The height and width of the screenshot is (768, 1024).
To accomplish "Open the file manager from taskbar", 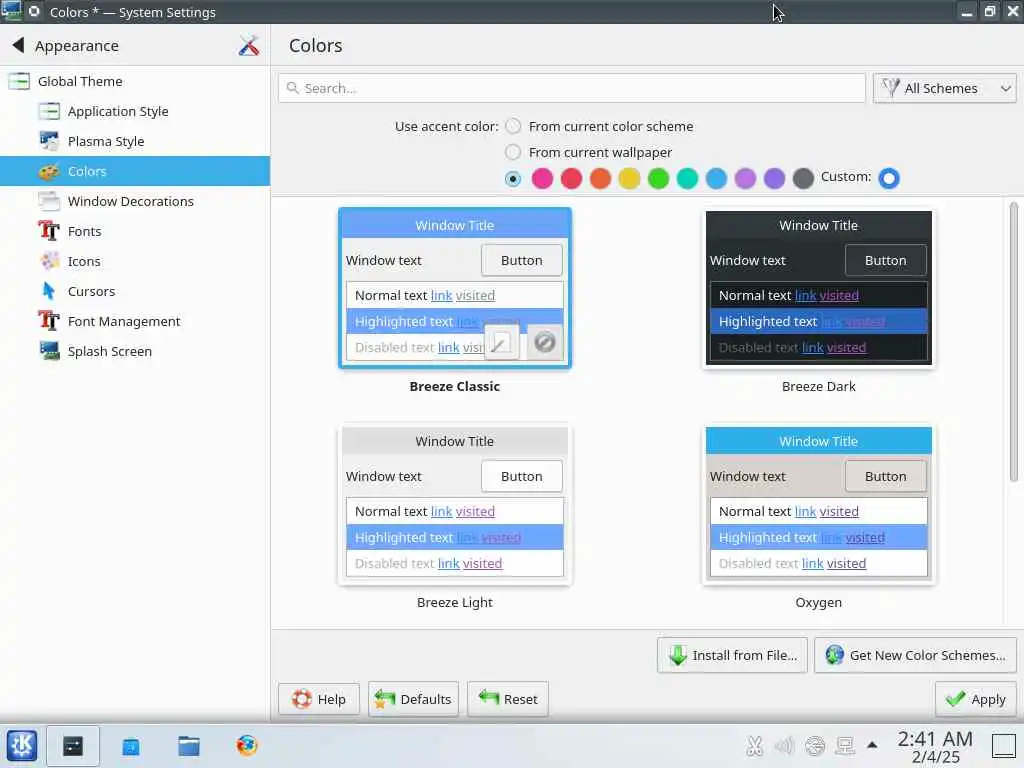I will pyautogui.click(x=189, y=745).
